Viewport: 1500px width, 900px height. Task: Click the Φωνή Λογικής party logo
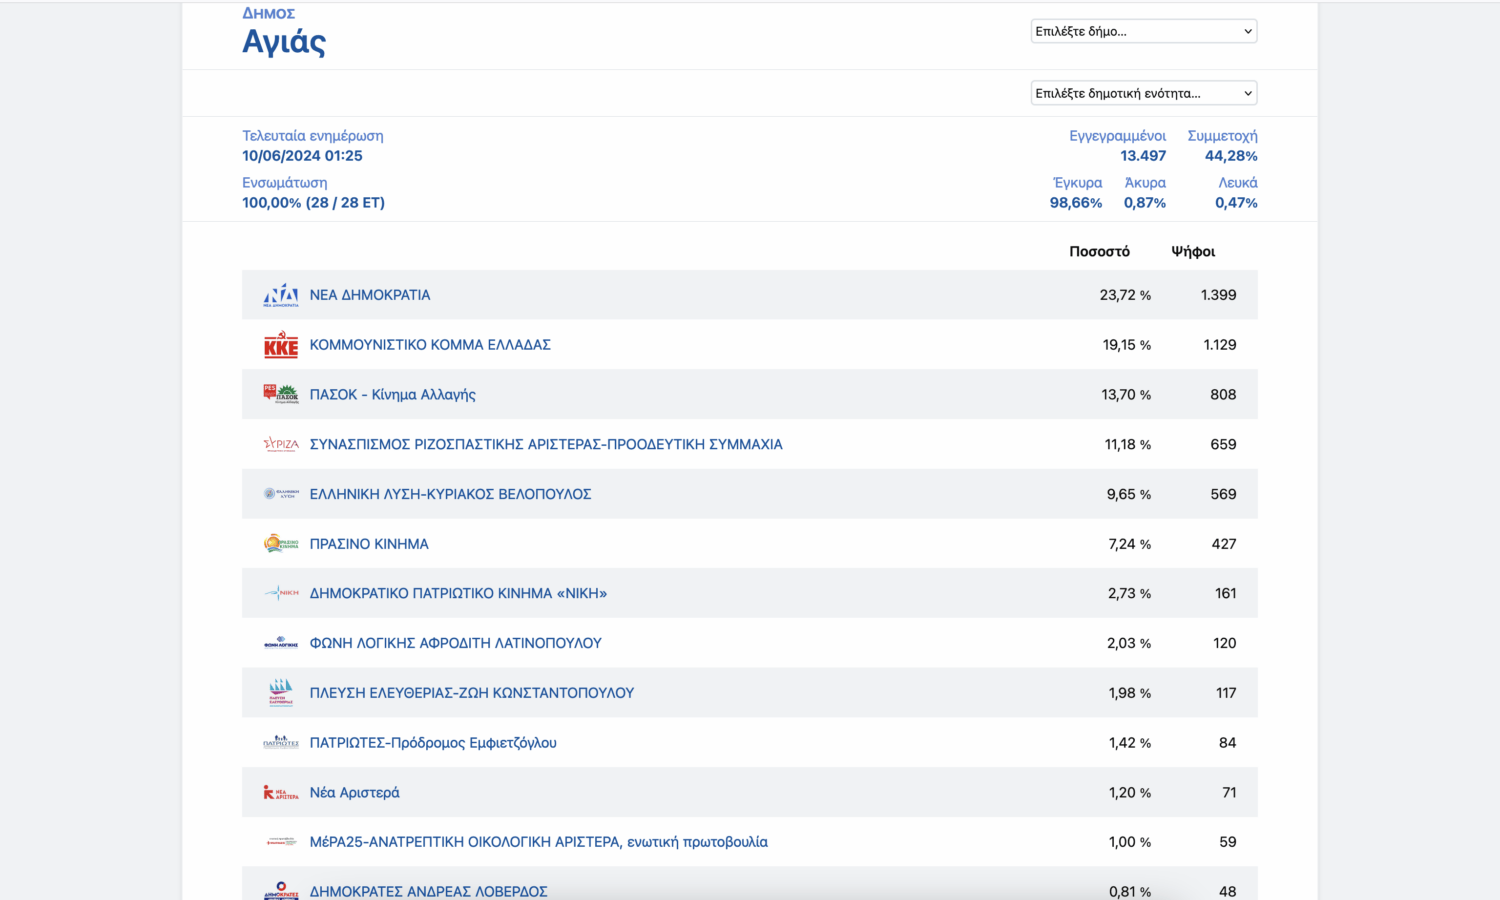coord(281,643)
